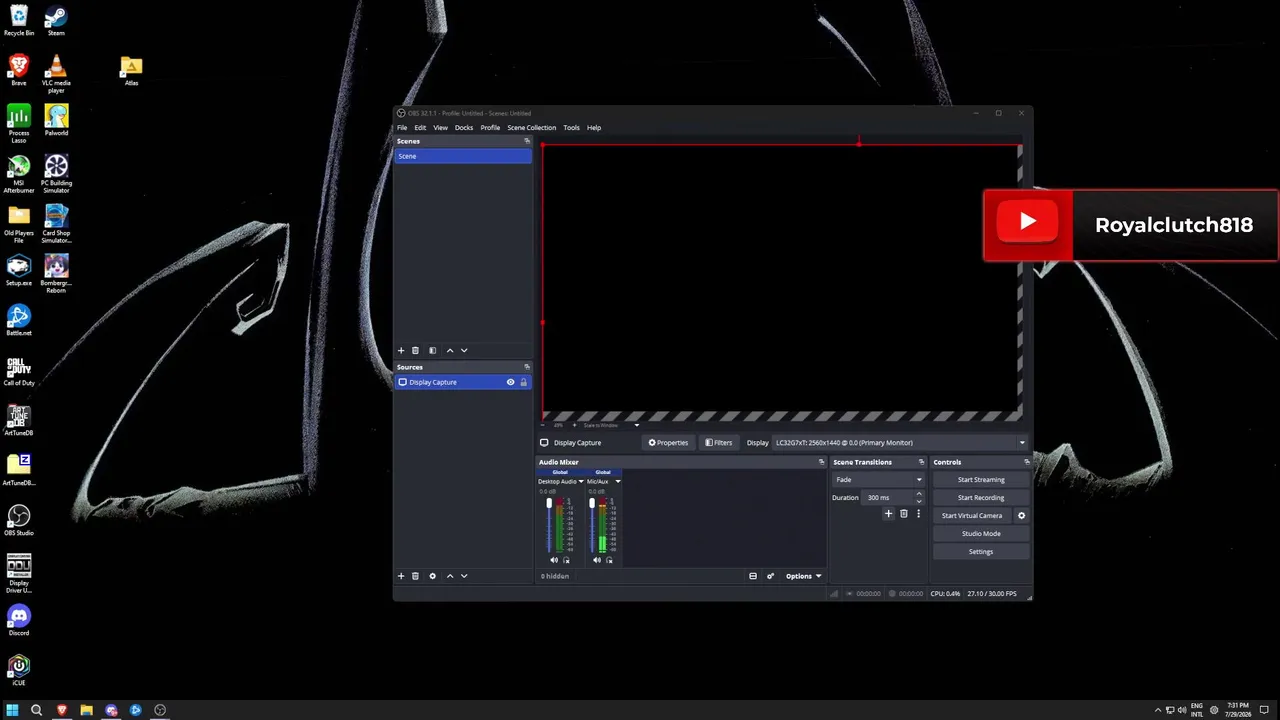Open the Edit menu

[x=420, y=128]
